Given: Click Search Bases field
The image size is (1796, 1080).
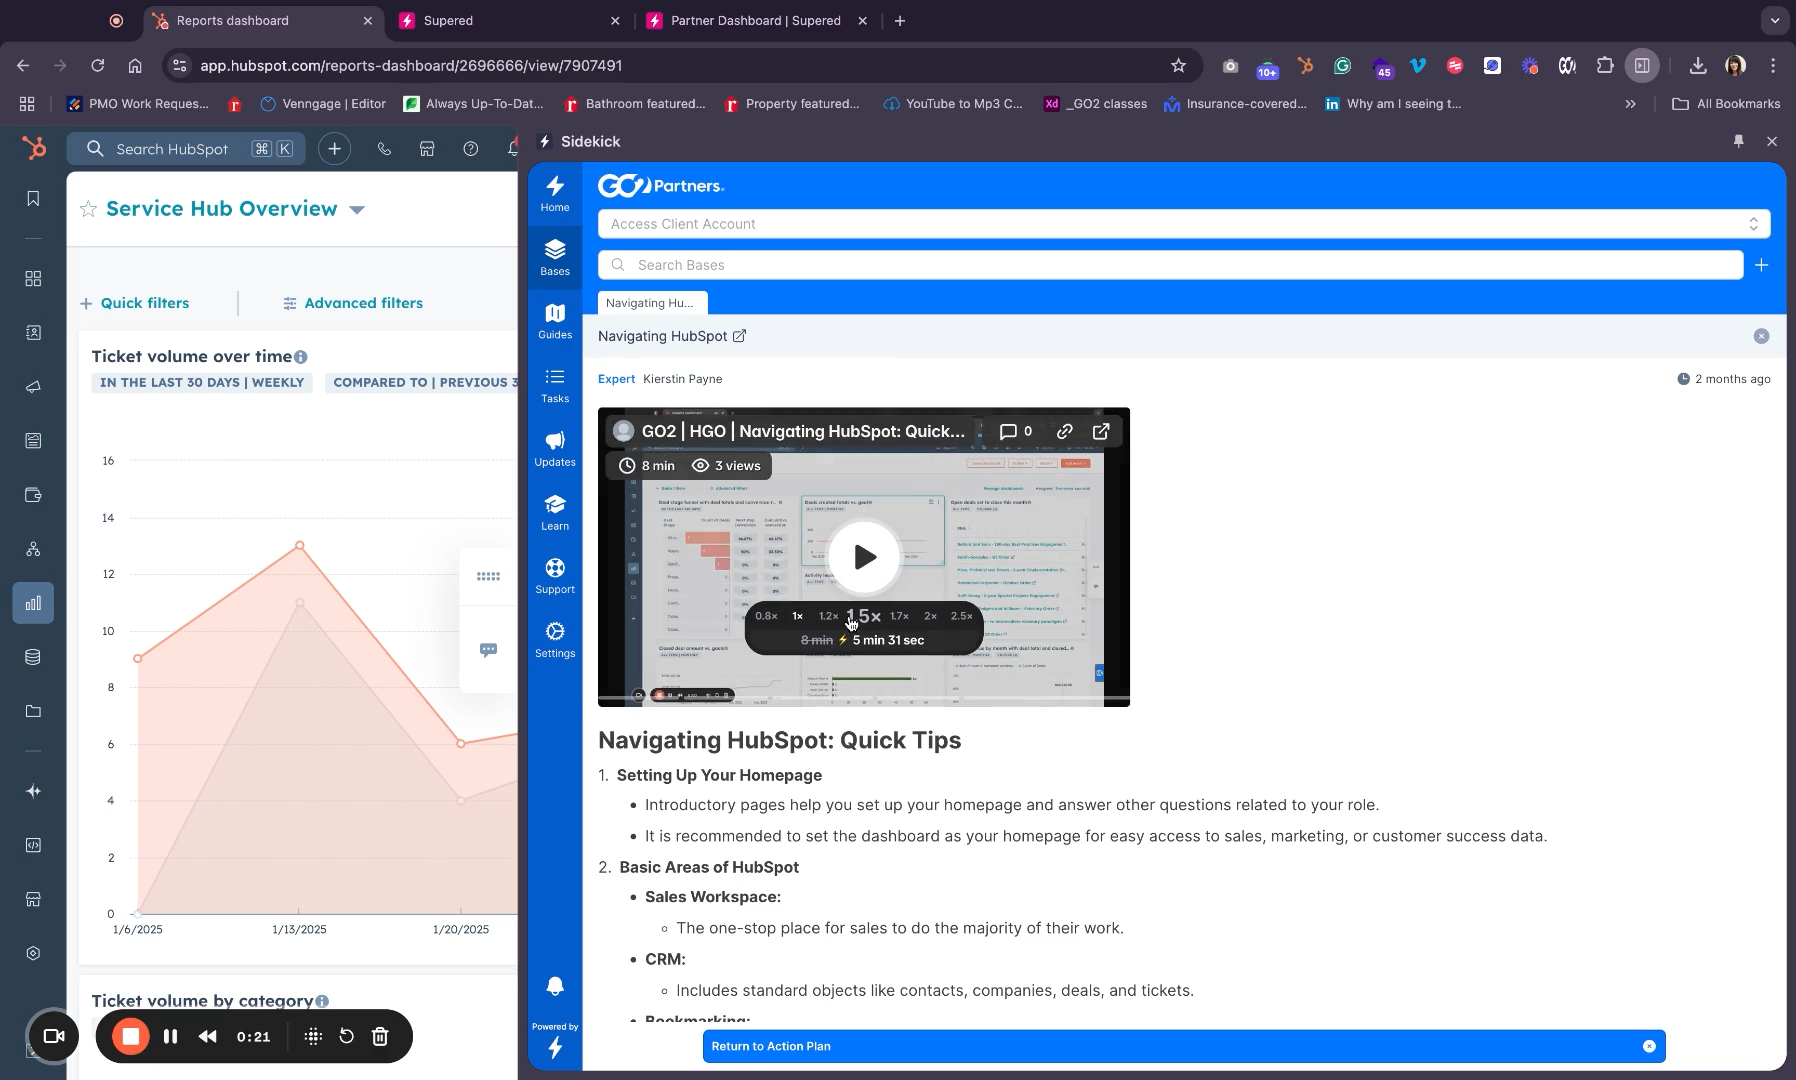Looking at the screenshot, I should point(1170,265).
